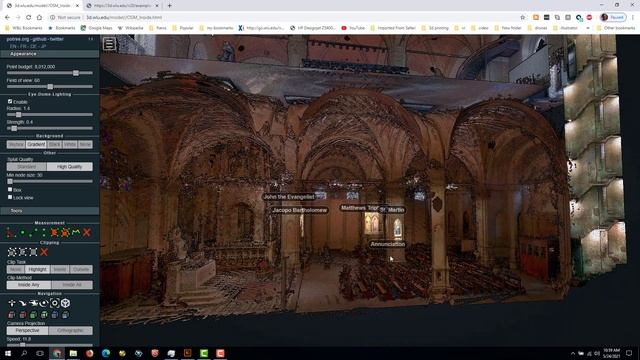Viewport: 640px width, 360px height.
Task: Set Clip Task to Outside
Action: click(81, 269)
